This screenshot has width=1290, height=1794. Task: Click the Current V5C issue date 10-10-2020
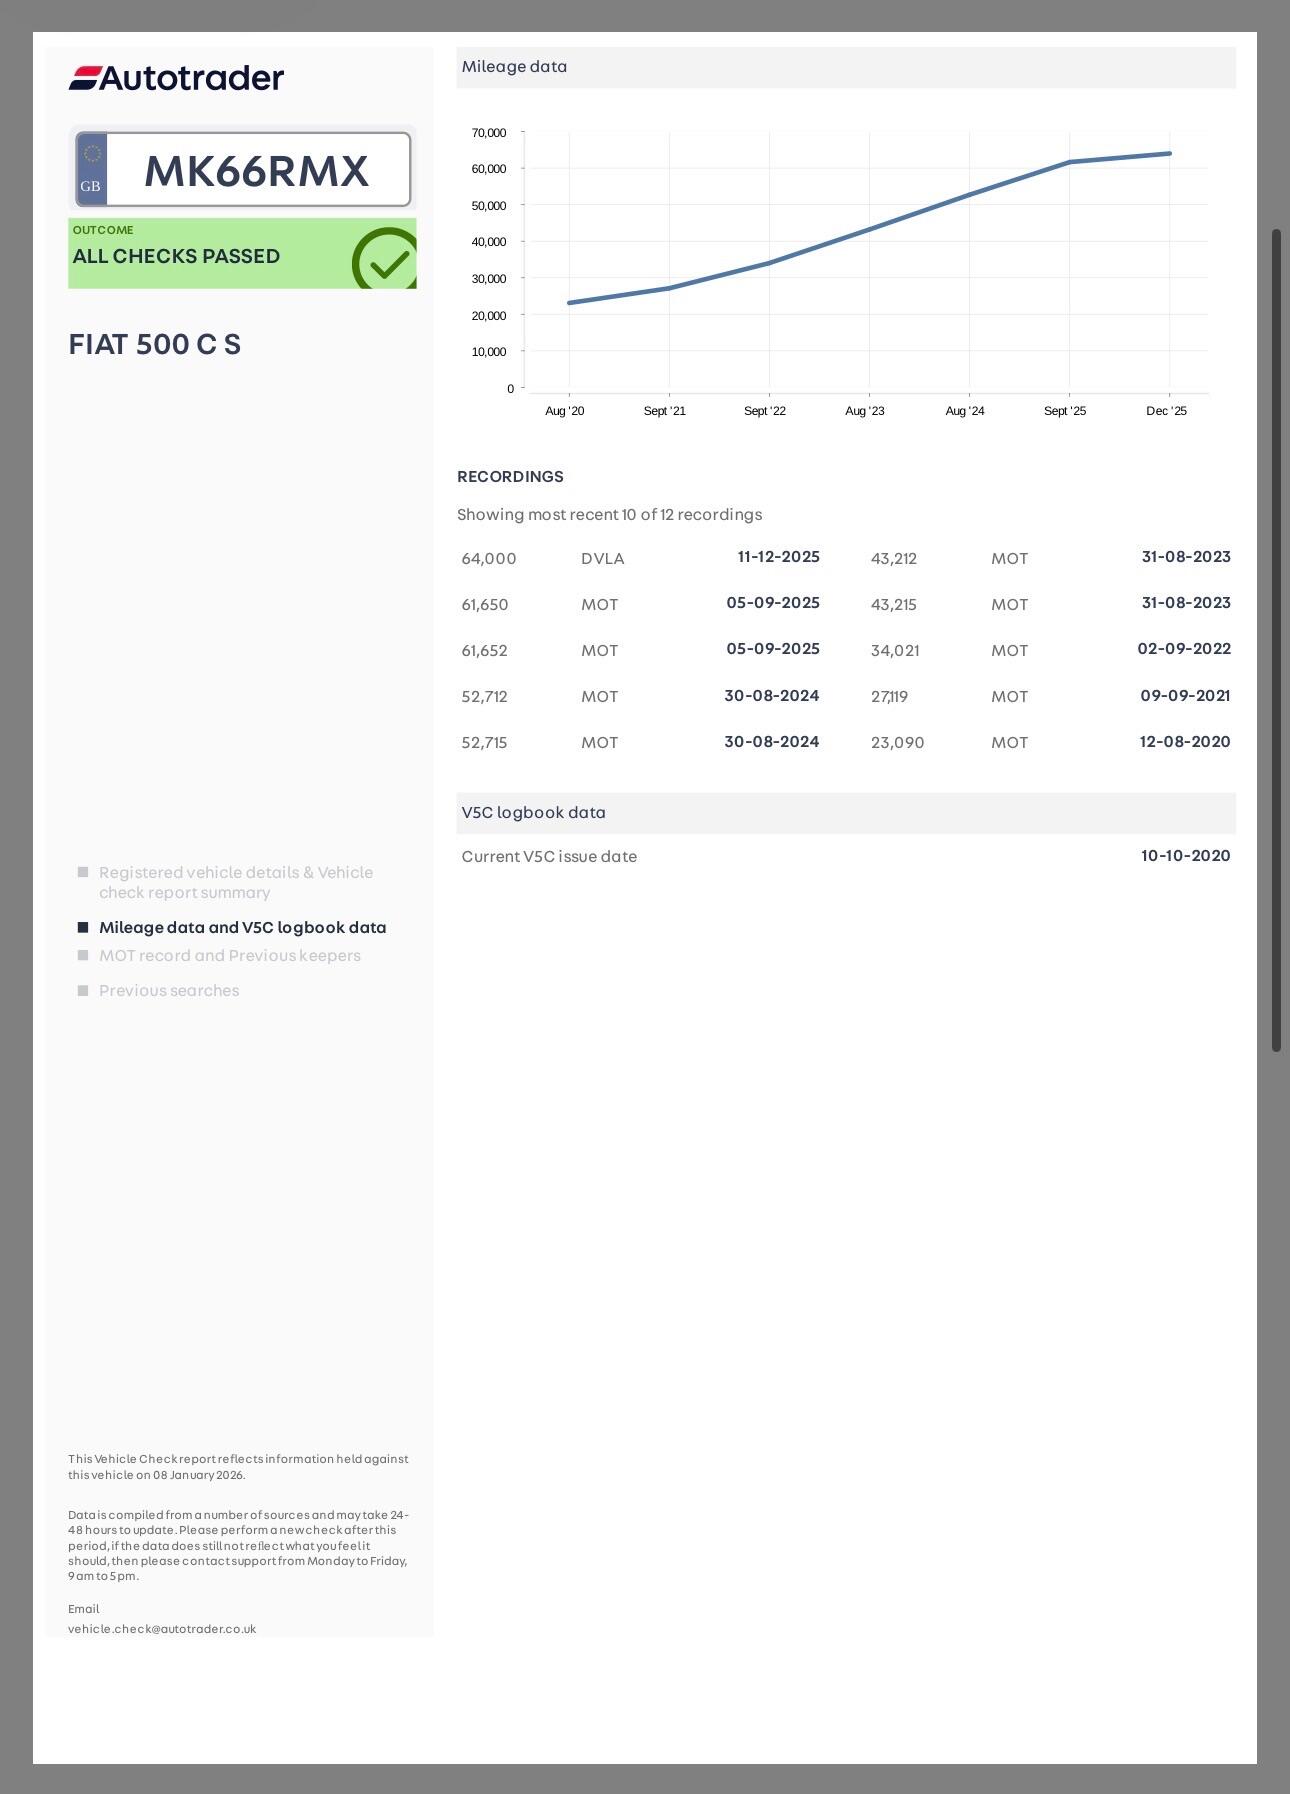1185,856
